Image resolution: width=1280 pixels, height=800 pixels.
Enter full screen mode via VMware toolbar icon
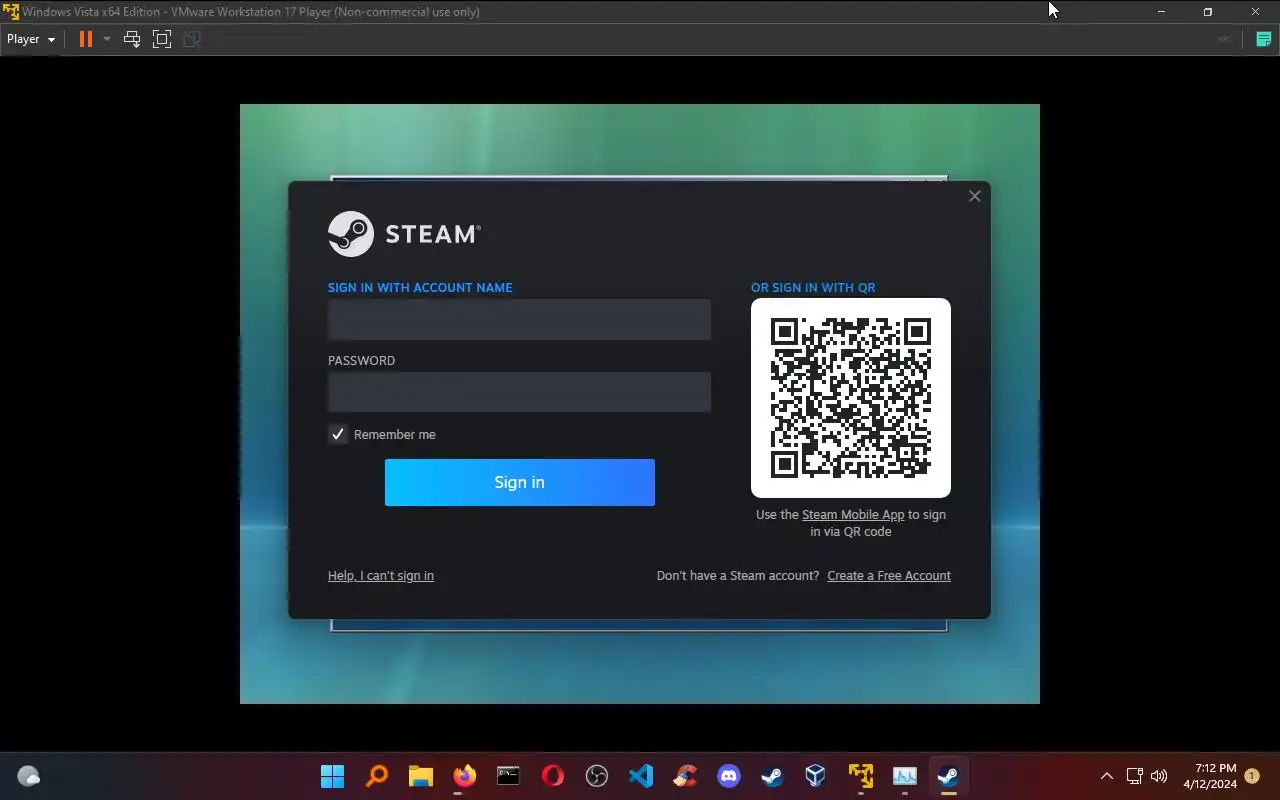click(162, 39)
